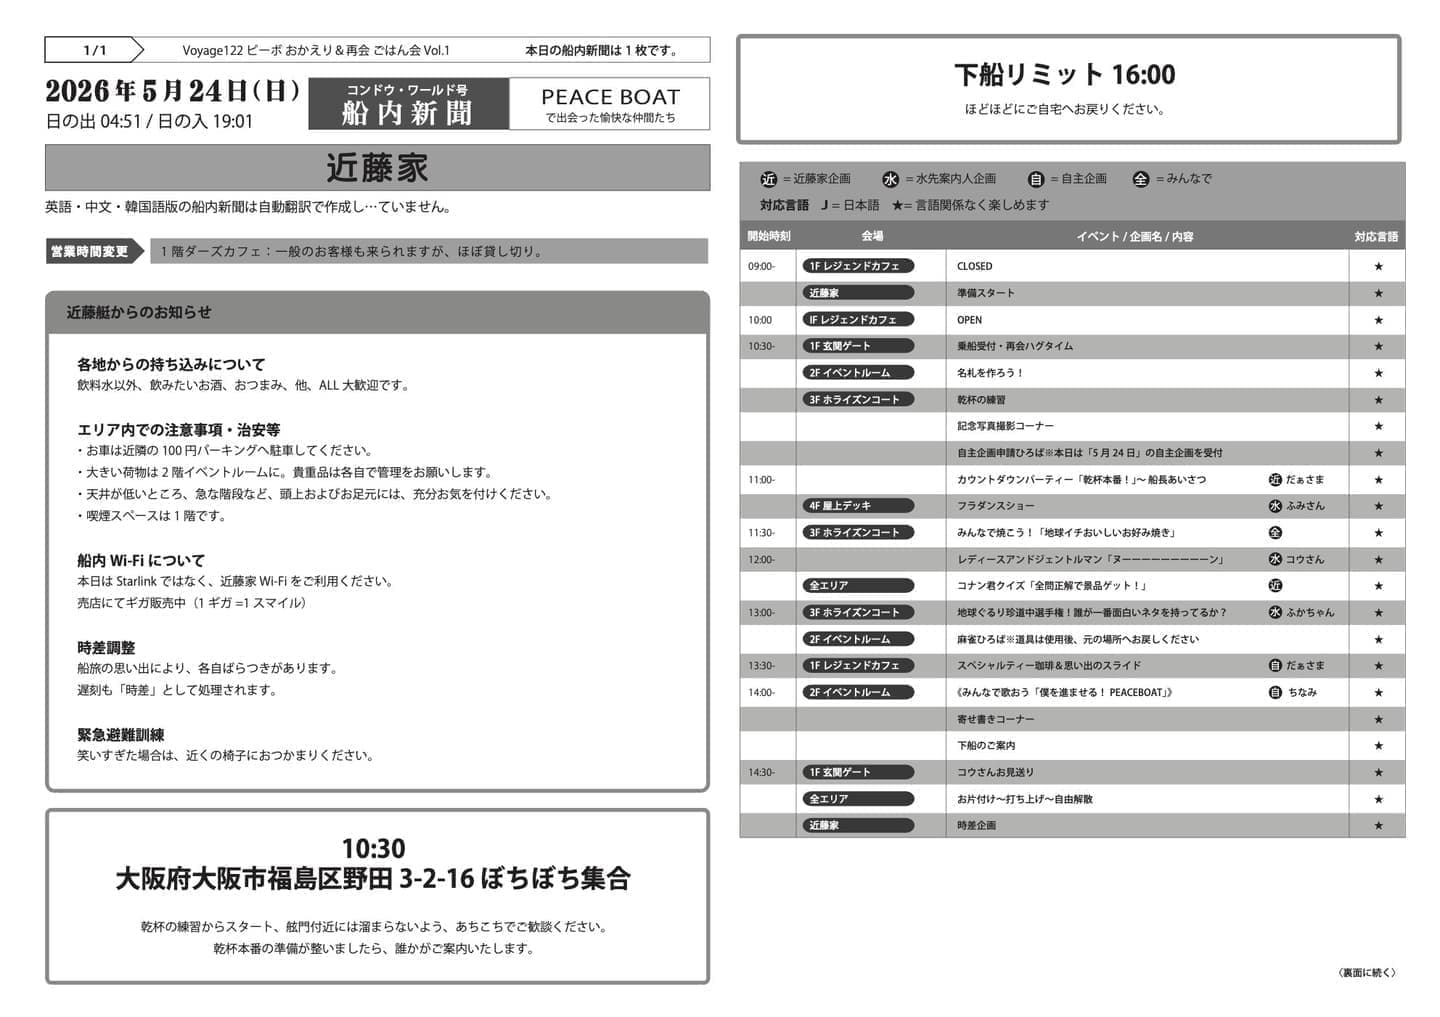Click the 自 circle icon in the legend
The height and width of the screenshot is (1017, 1440).
coord(1036,179)
